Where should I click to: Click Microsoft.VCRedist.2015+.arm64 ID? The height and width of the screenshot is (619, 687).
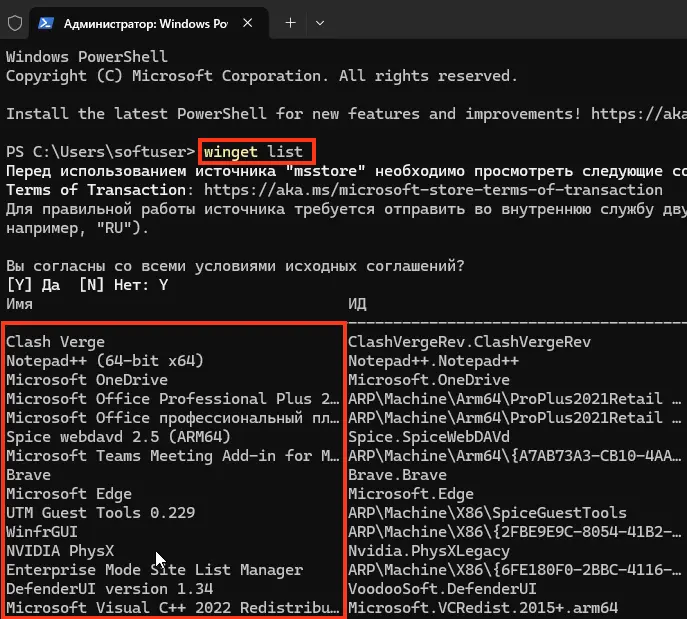coord(483,608)
